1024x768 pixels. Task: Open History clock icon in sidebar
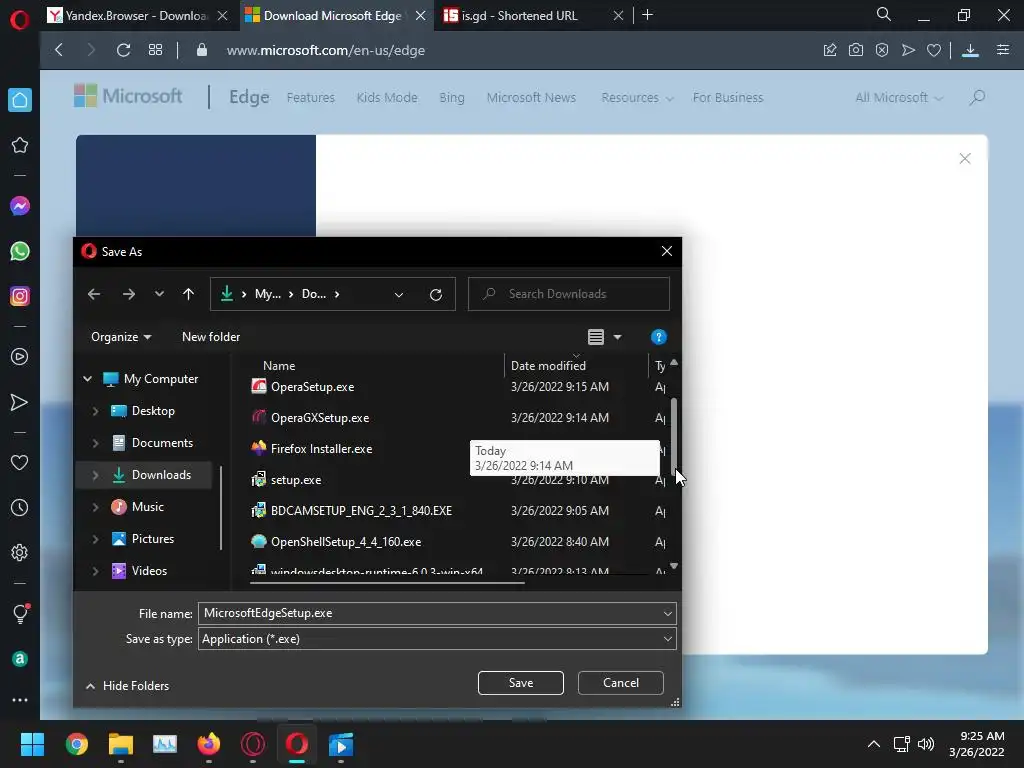point(20,507)
